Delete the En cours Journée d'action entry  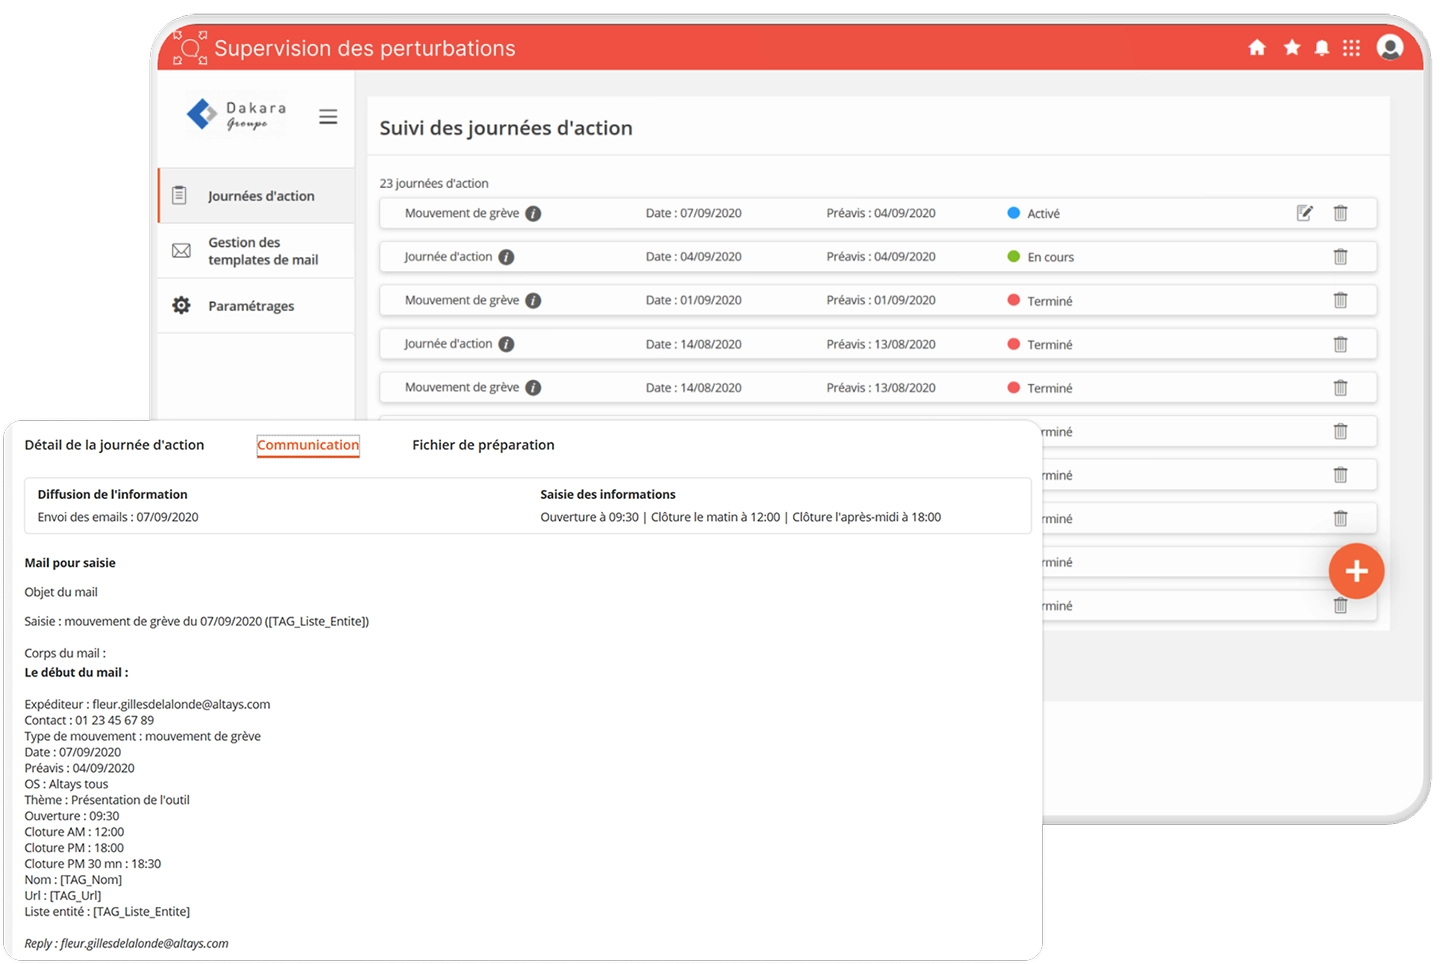1340,257
